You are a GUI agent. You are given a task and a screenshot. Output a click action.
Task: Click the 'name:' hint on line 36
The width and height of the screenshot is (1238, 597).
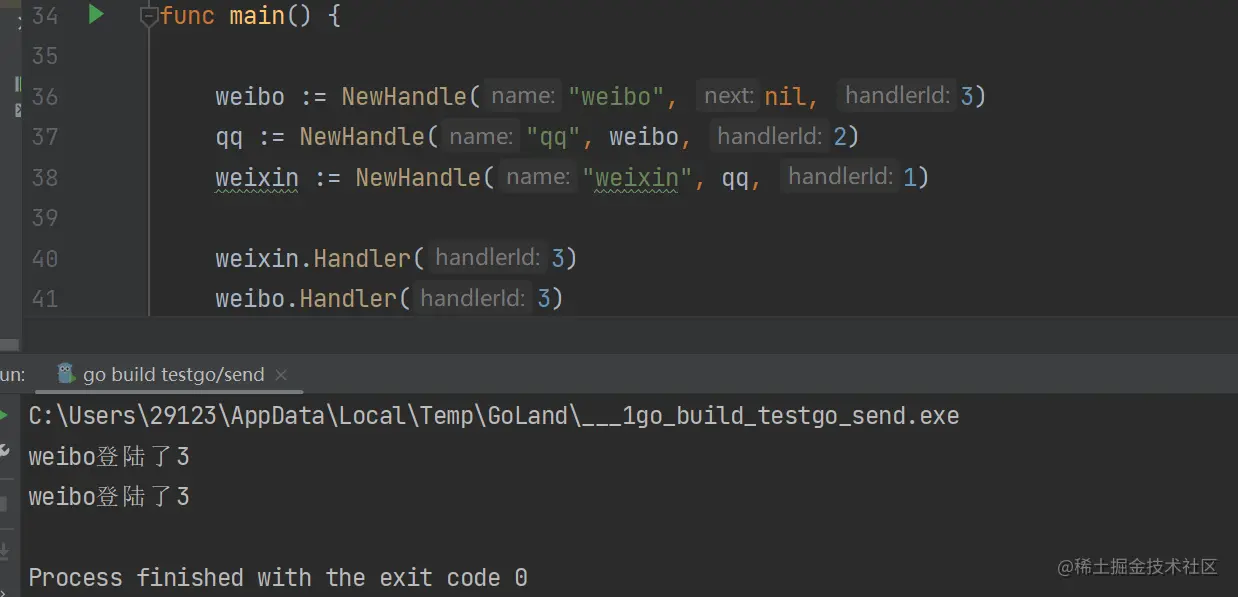(523, 96)
